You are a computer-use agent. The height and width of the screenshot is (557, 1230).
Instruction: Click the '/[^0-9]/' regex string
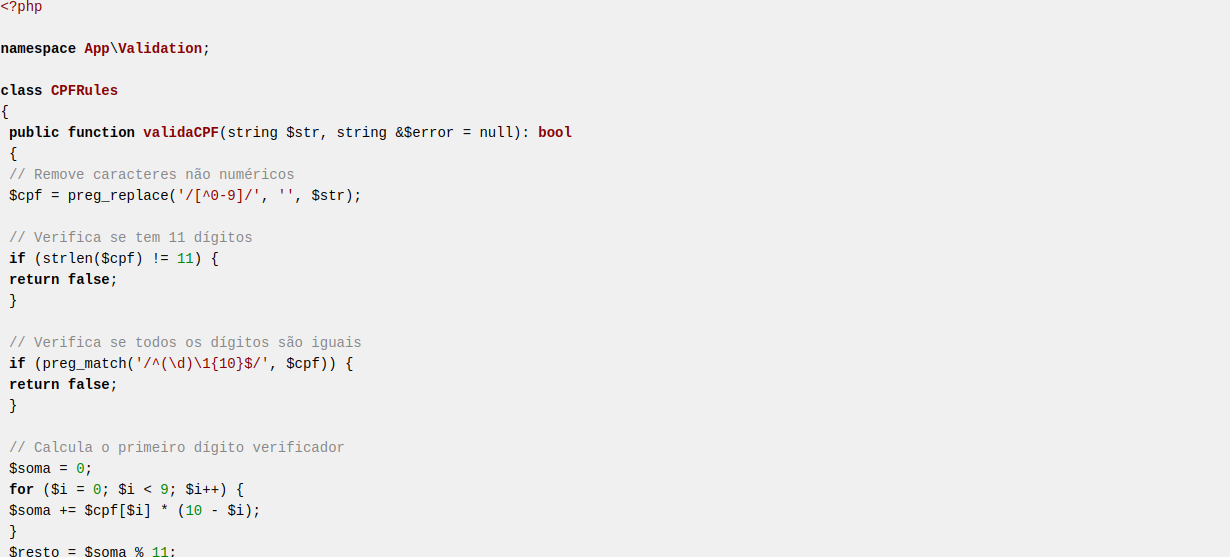tap(219, 195)
